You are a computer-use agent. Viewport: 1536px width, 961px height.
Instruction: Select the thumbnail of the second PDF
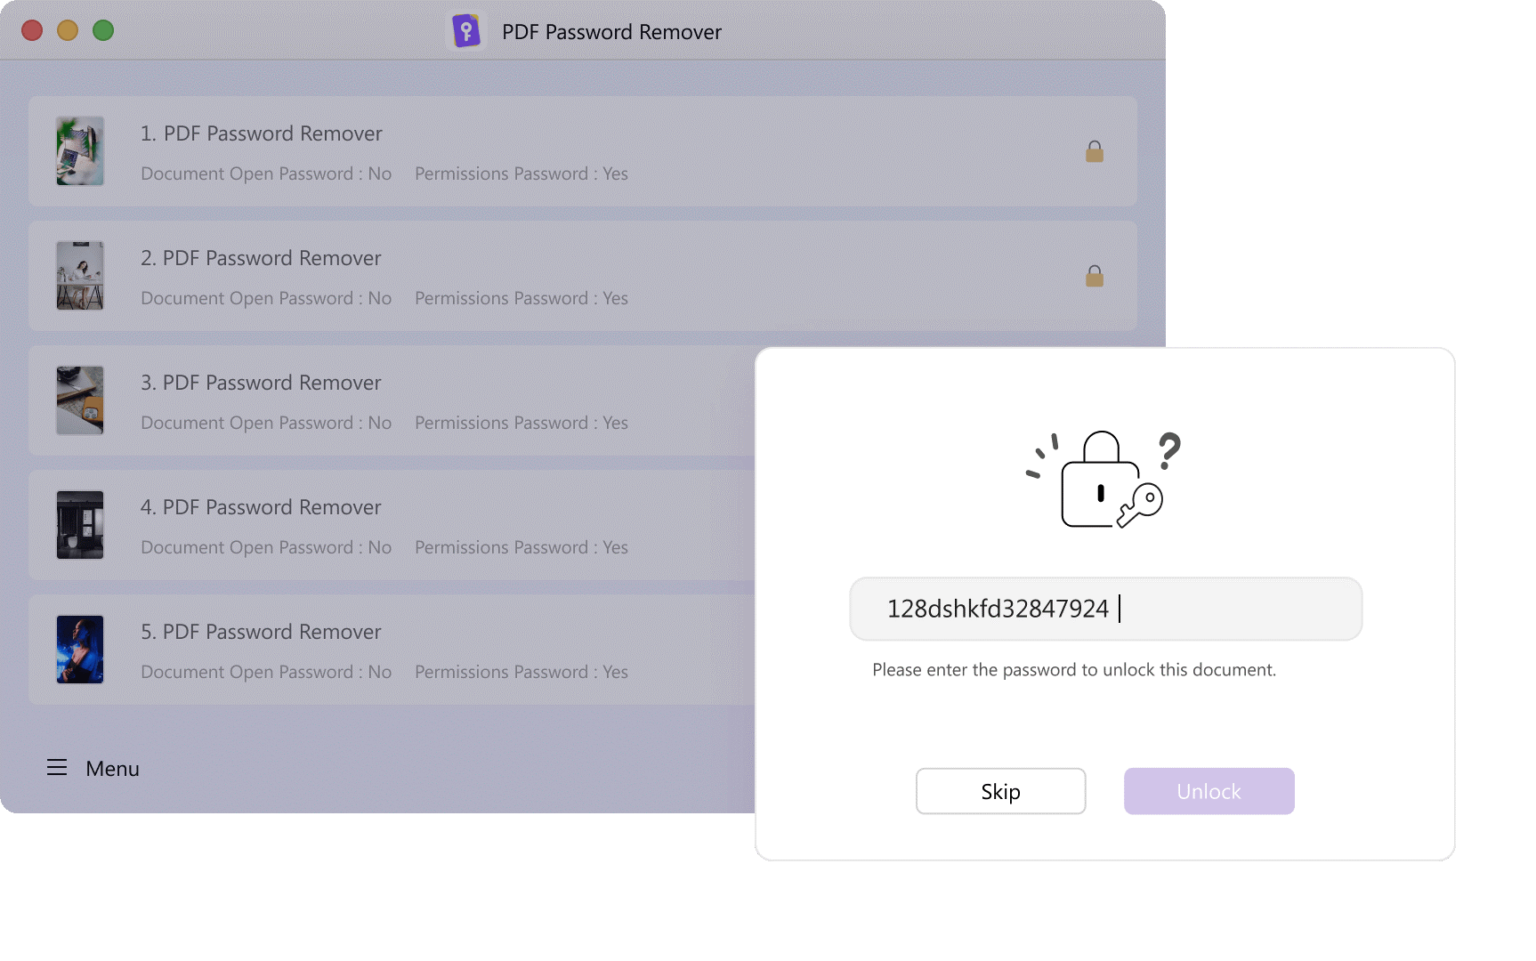click(x=80, y=276)
